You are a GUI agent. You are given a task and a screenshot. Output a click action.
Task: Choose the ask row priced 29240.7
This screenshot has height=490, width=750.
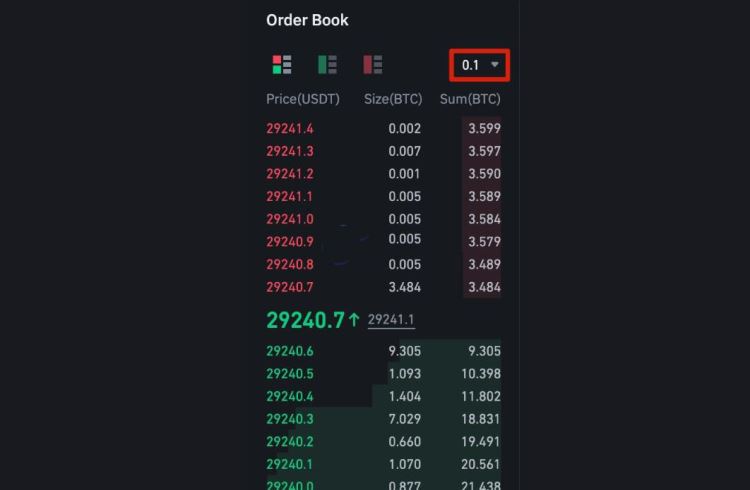coord(290,287)
